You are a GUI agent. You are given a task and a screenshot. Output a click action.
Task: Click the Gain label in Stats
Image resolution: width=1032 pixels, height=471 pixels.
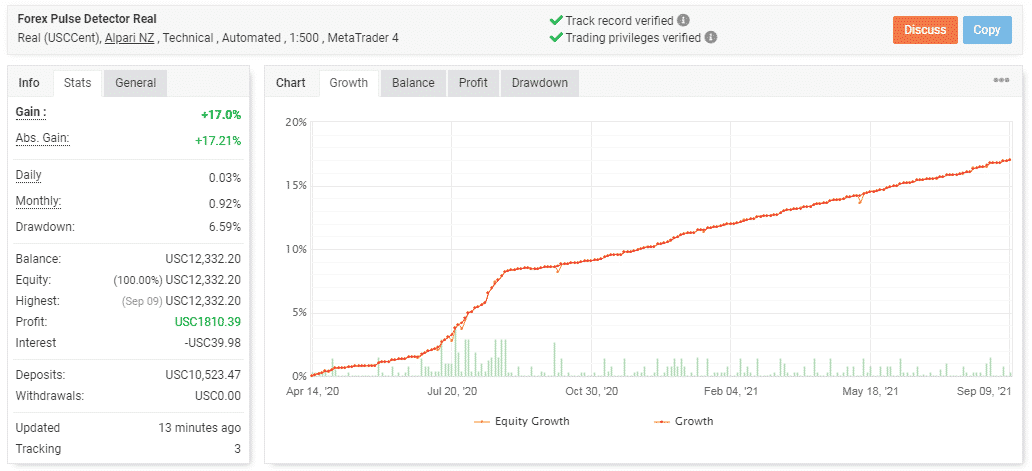tap(31, 112)
